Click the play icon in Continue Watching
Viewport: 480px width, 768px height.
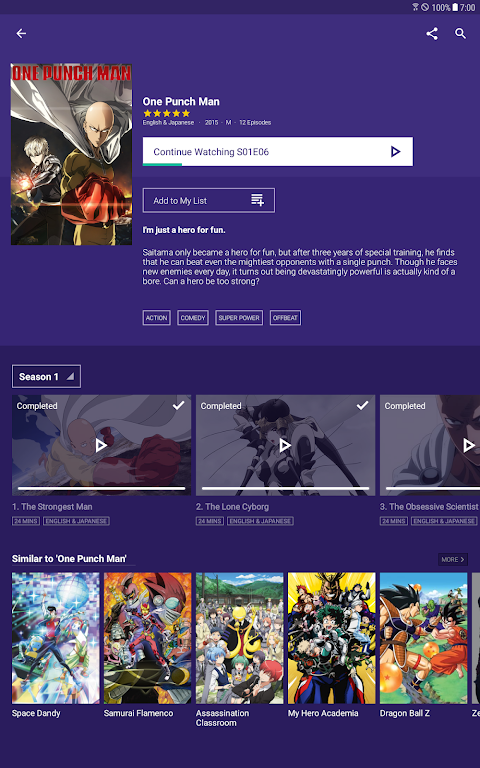coord(395,152)
